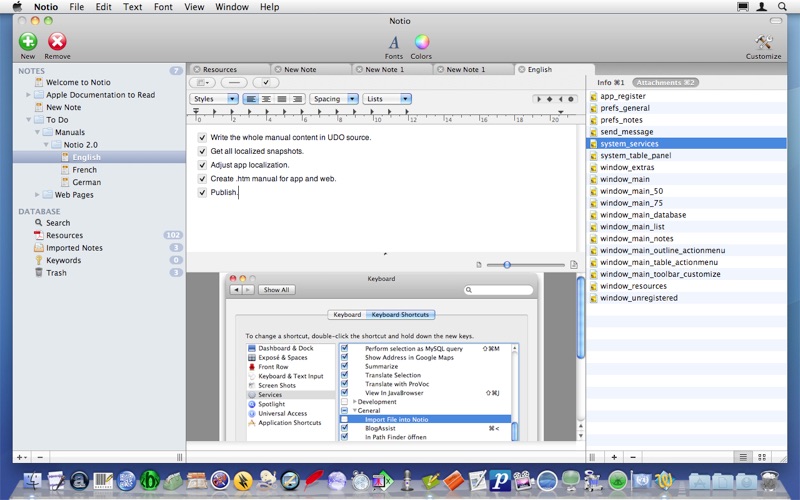Screen dimensions: 800x500
Task: Click the Customize toolbar icon
Action: coord(763,42)
